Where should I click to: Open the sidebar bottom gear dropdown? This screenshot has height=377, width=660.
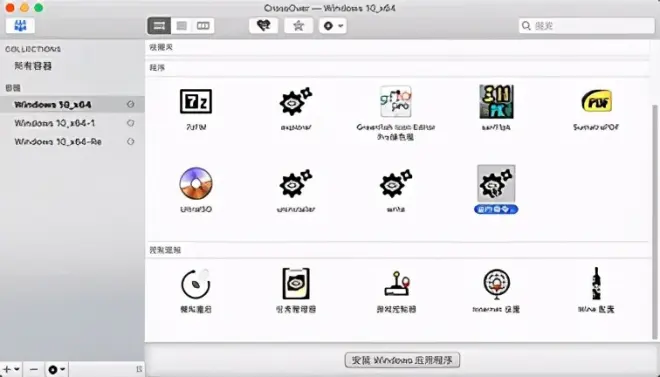(x=56, y=369)
